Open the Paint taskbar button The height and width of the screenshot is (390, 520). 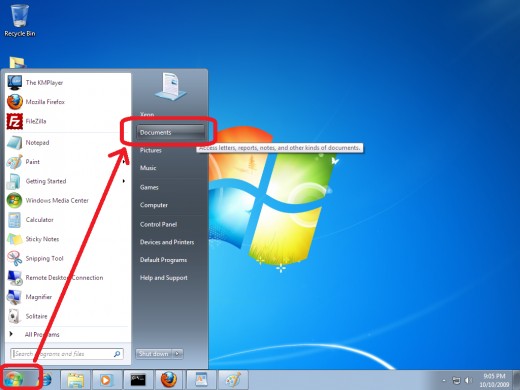tap(233, 380)
